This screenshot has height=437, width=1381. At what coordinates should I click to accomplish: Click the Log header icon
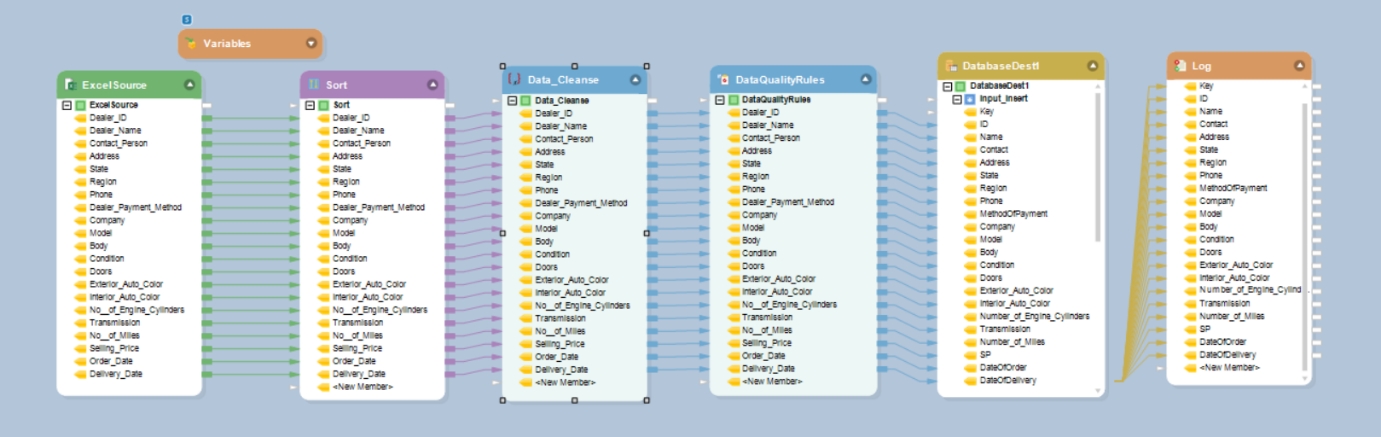(1181, 65)
